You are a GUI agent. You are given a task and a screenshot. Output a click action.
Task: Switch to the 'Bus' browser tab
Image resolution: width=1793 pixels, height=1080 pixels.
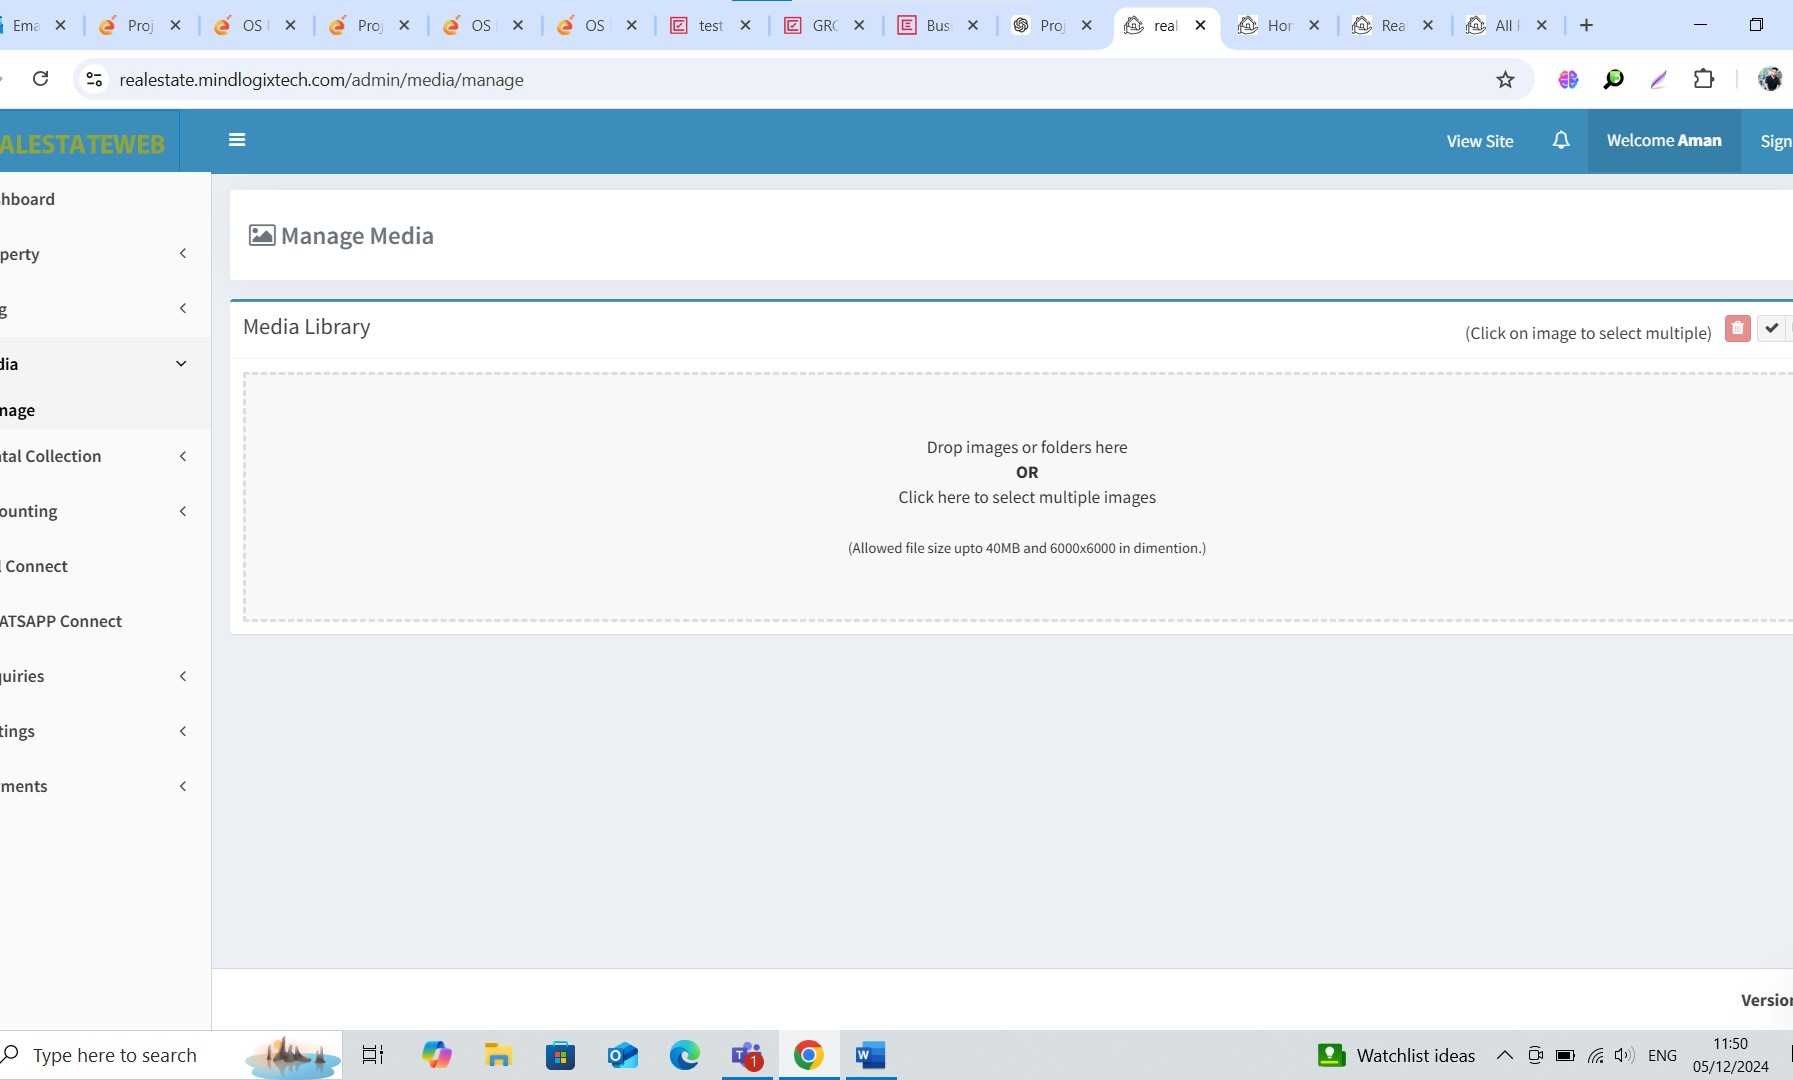938,26
